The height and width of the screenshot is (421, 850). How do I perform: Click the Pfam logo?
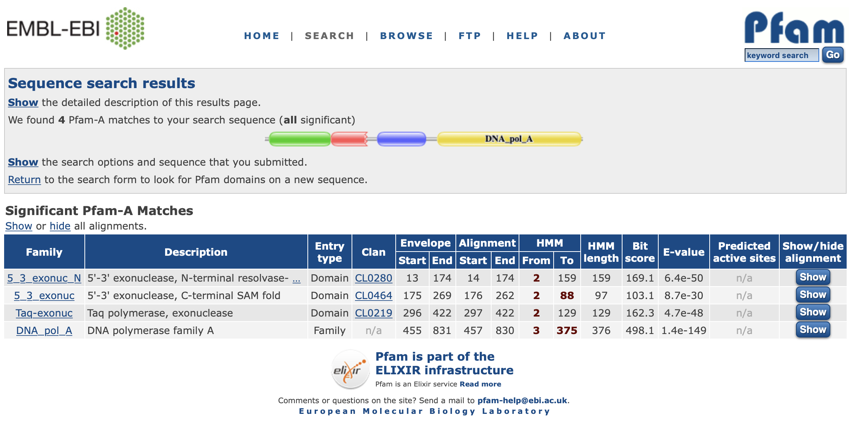coord(794,26)
